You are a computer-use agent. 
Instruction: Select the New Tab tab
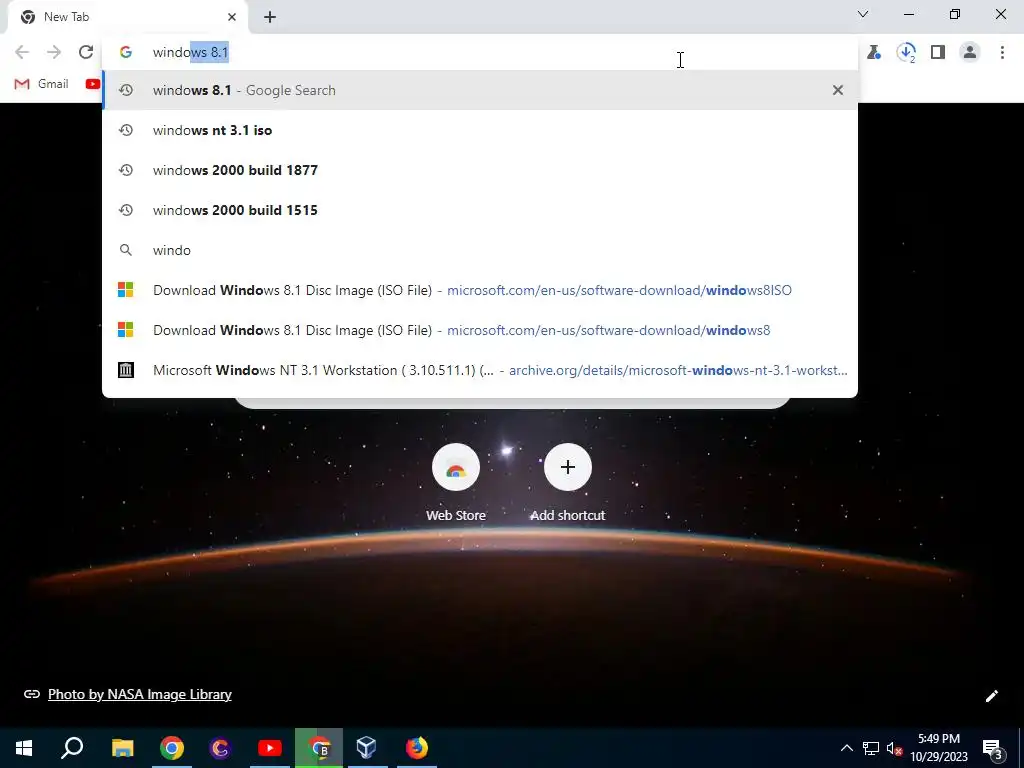click(x=127, y=17)
